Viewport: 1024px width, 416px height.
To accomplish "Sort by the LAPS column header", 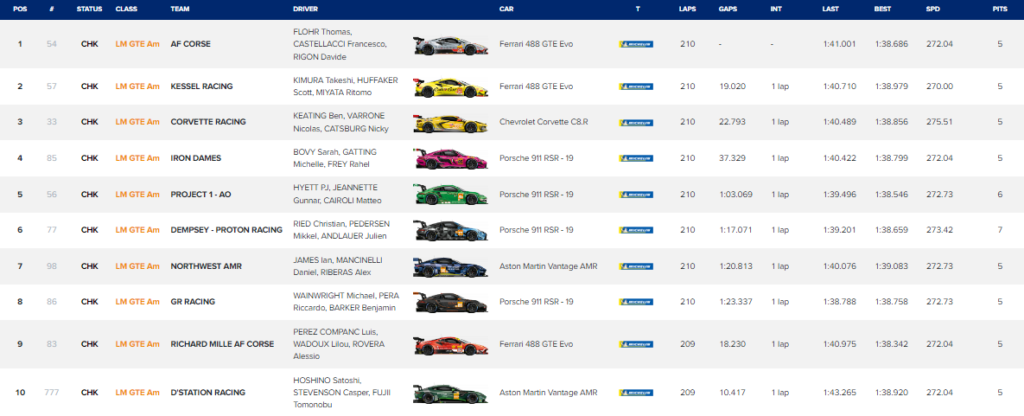I will (x=687, y=9).
